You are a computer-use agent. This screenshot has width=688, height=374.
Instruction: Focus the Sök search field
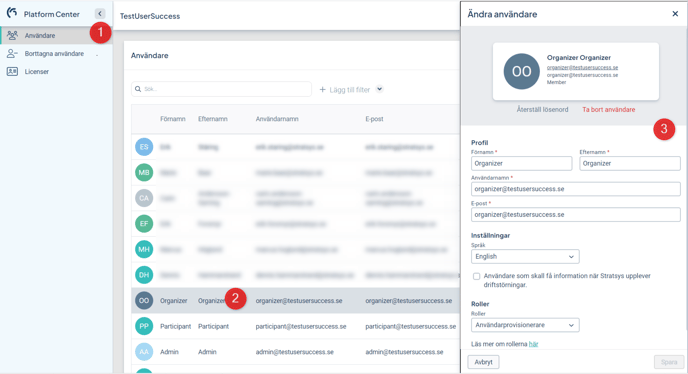coord(222,89)
